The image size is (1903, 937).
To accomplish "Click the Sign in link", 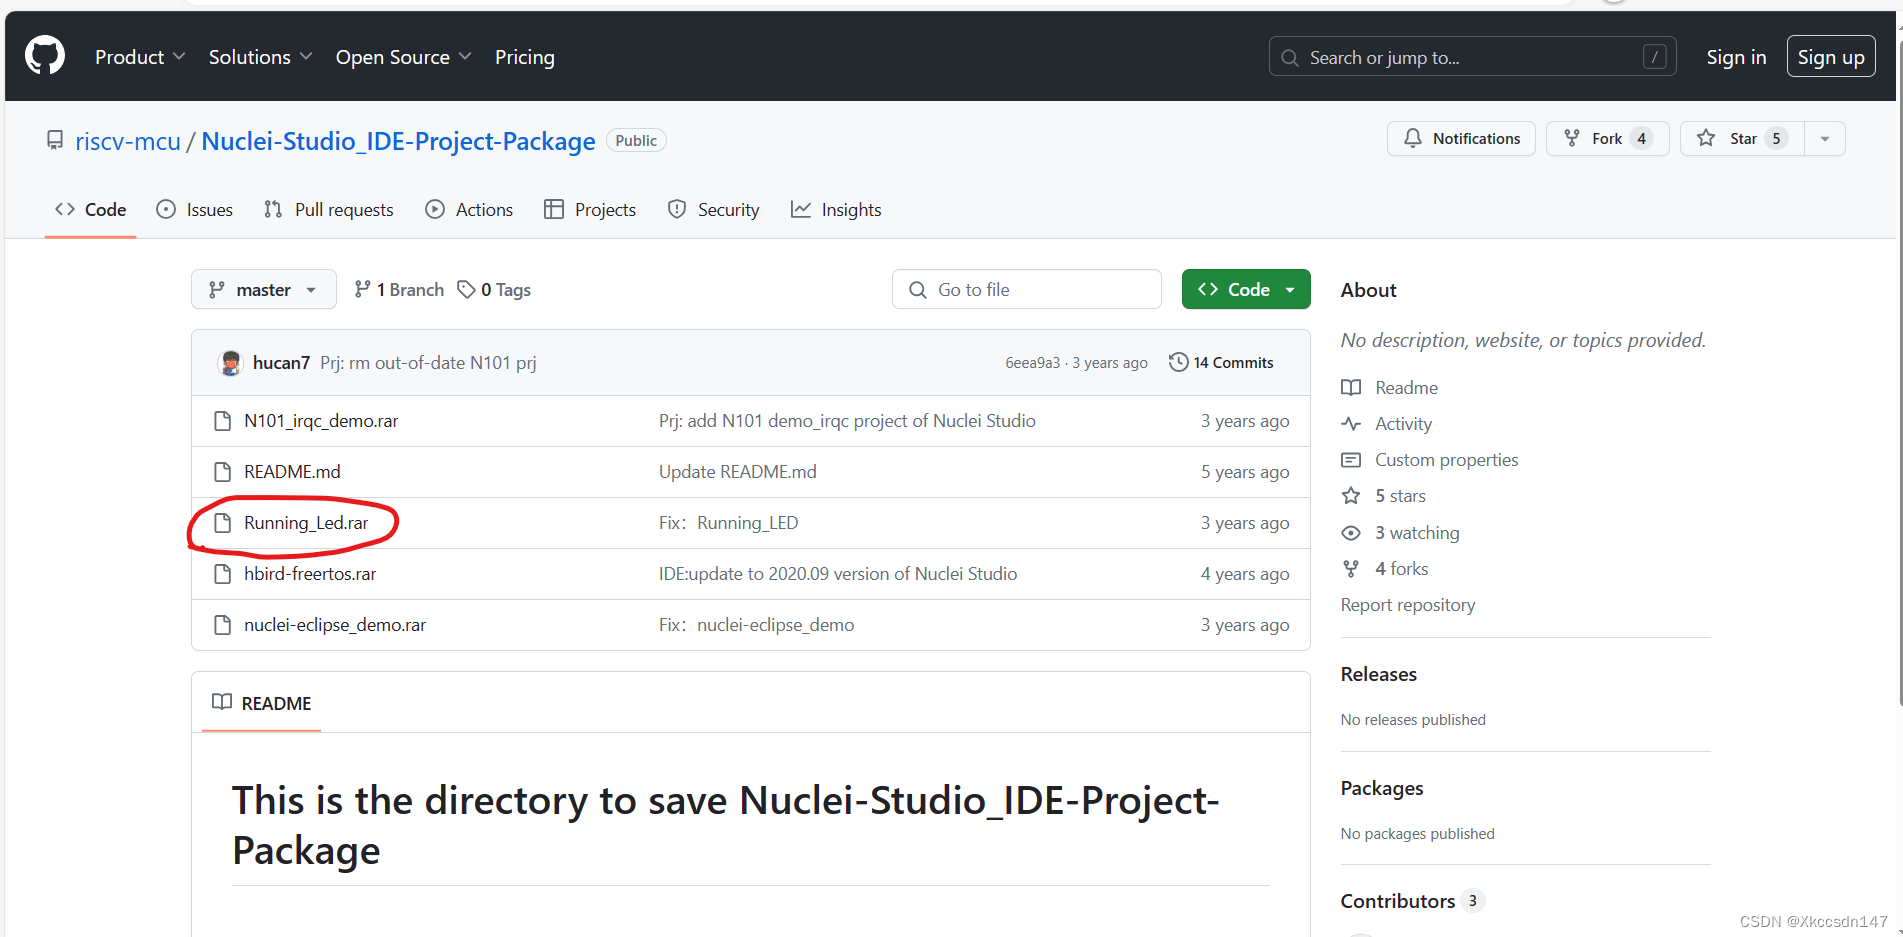I will point(1736,57).
